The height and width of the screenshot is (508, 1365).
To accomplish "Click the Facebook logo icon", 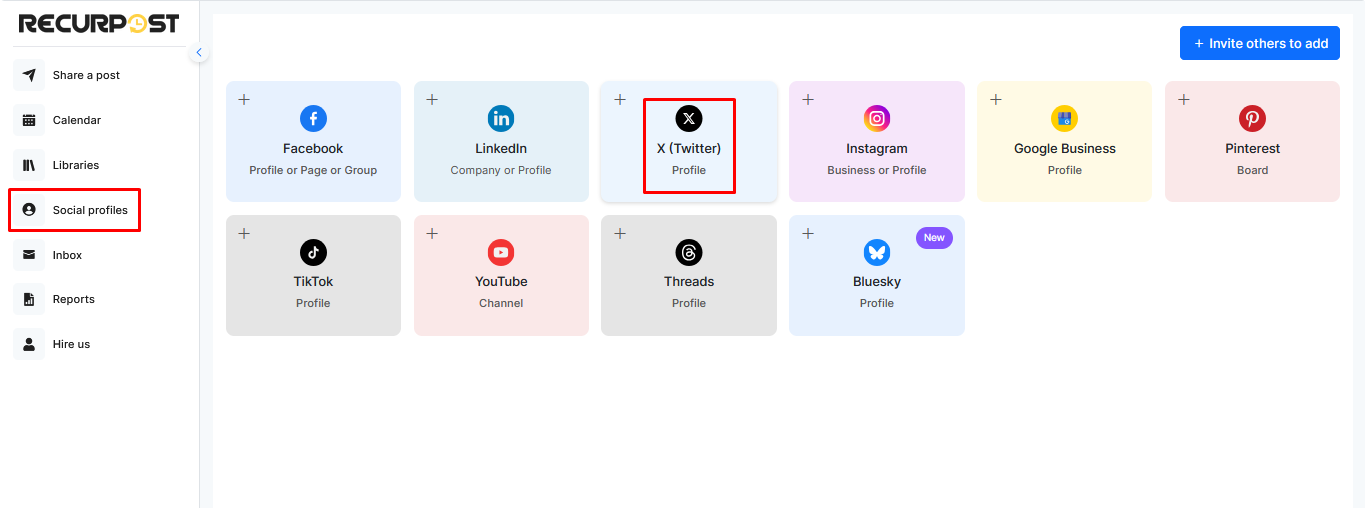I will (x=313, y=119).
